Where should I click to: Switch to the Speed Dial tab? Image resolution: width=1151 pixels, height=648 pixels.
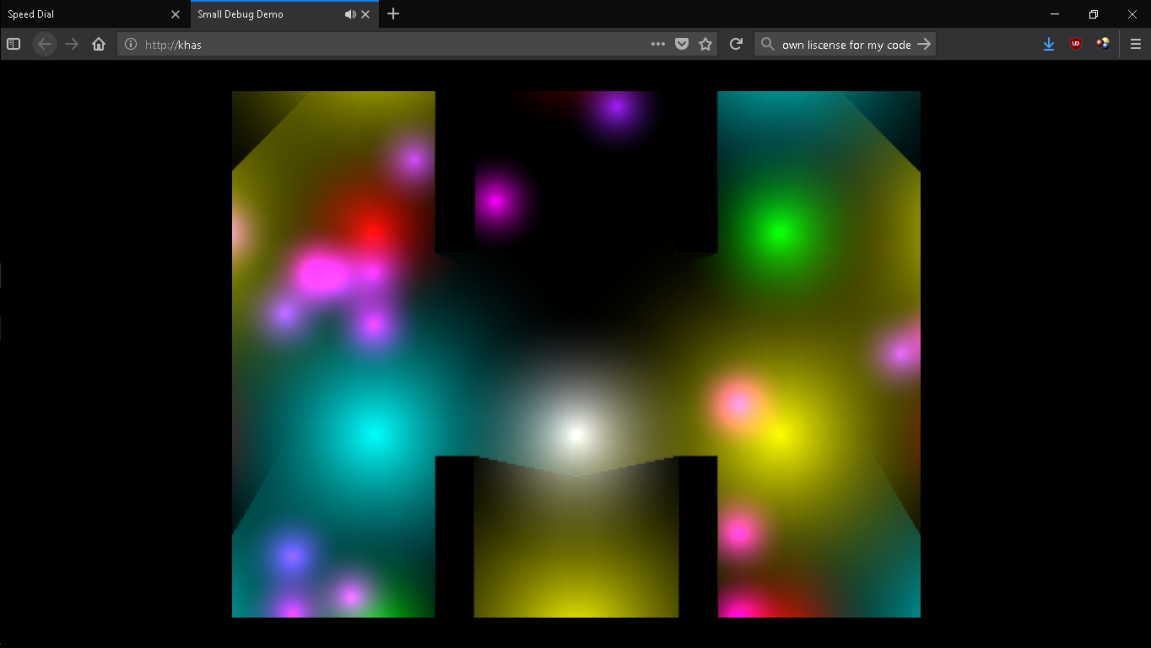(x=95, y=14)
